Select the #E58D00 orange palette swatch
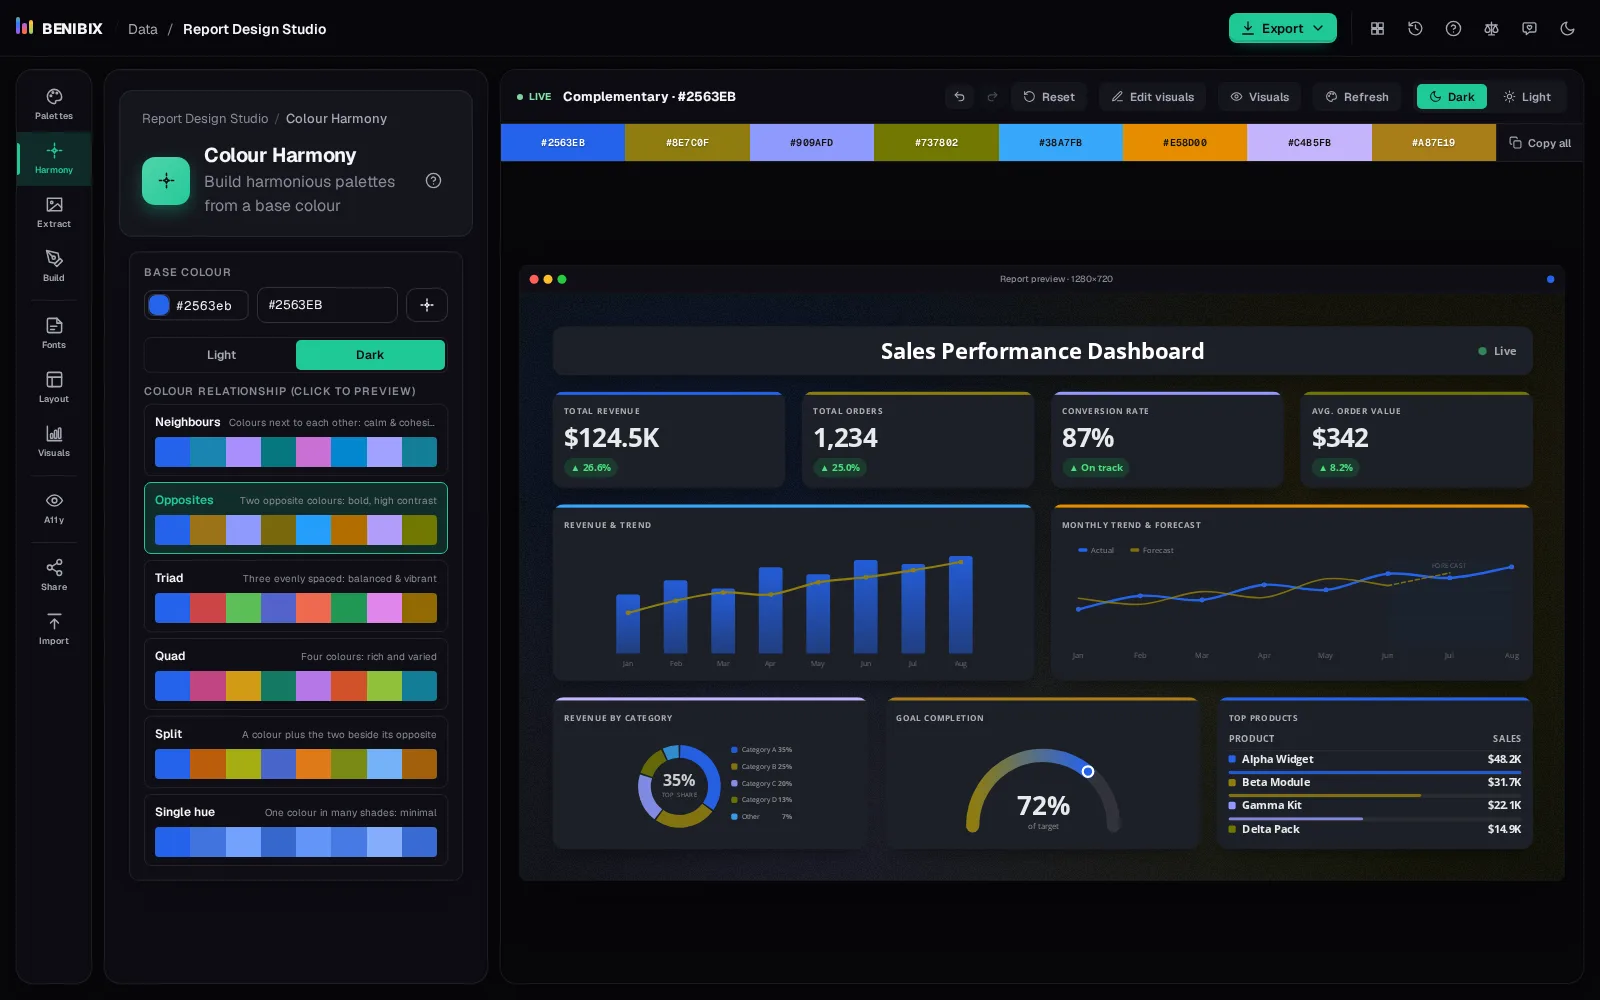The image size is (1600, 1000). 1185,143
